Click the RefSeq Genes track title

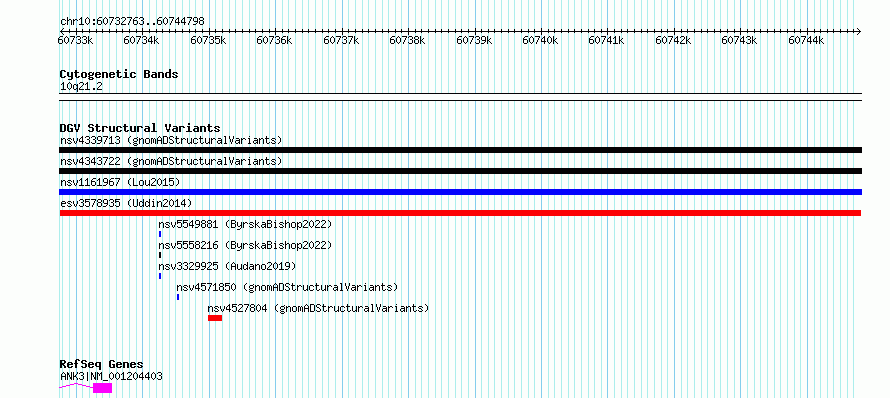pos(102,365)
